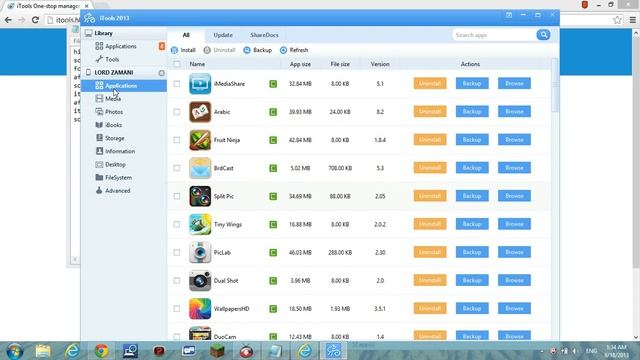The width and height of the screenshot is (640, 360).
Task: Select the Tiny Wings app icon
Action: click(x=200, y=224)
